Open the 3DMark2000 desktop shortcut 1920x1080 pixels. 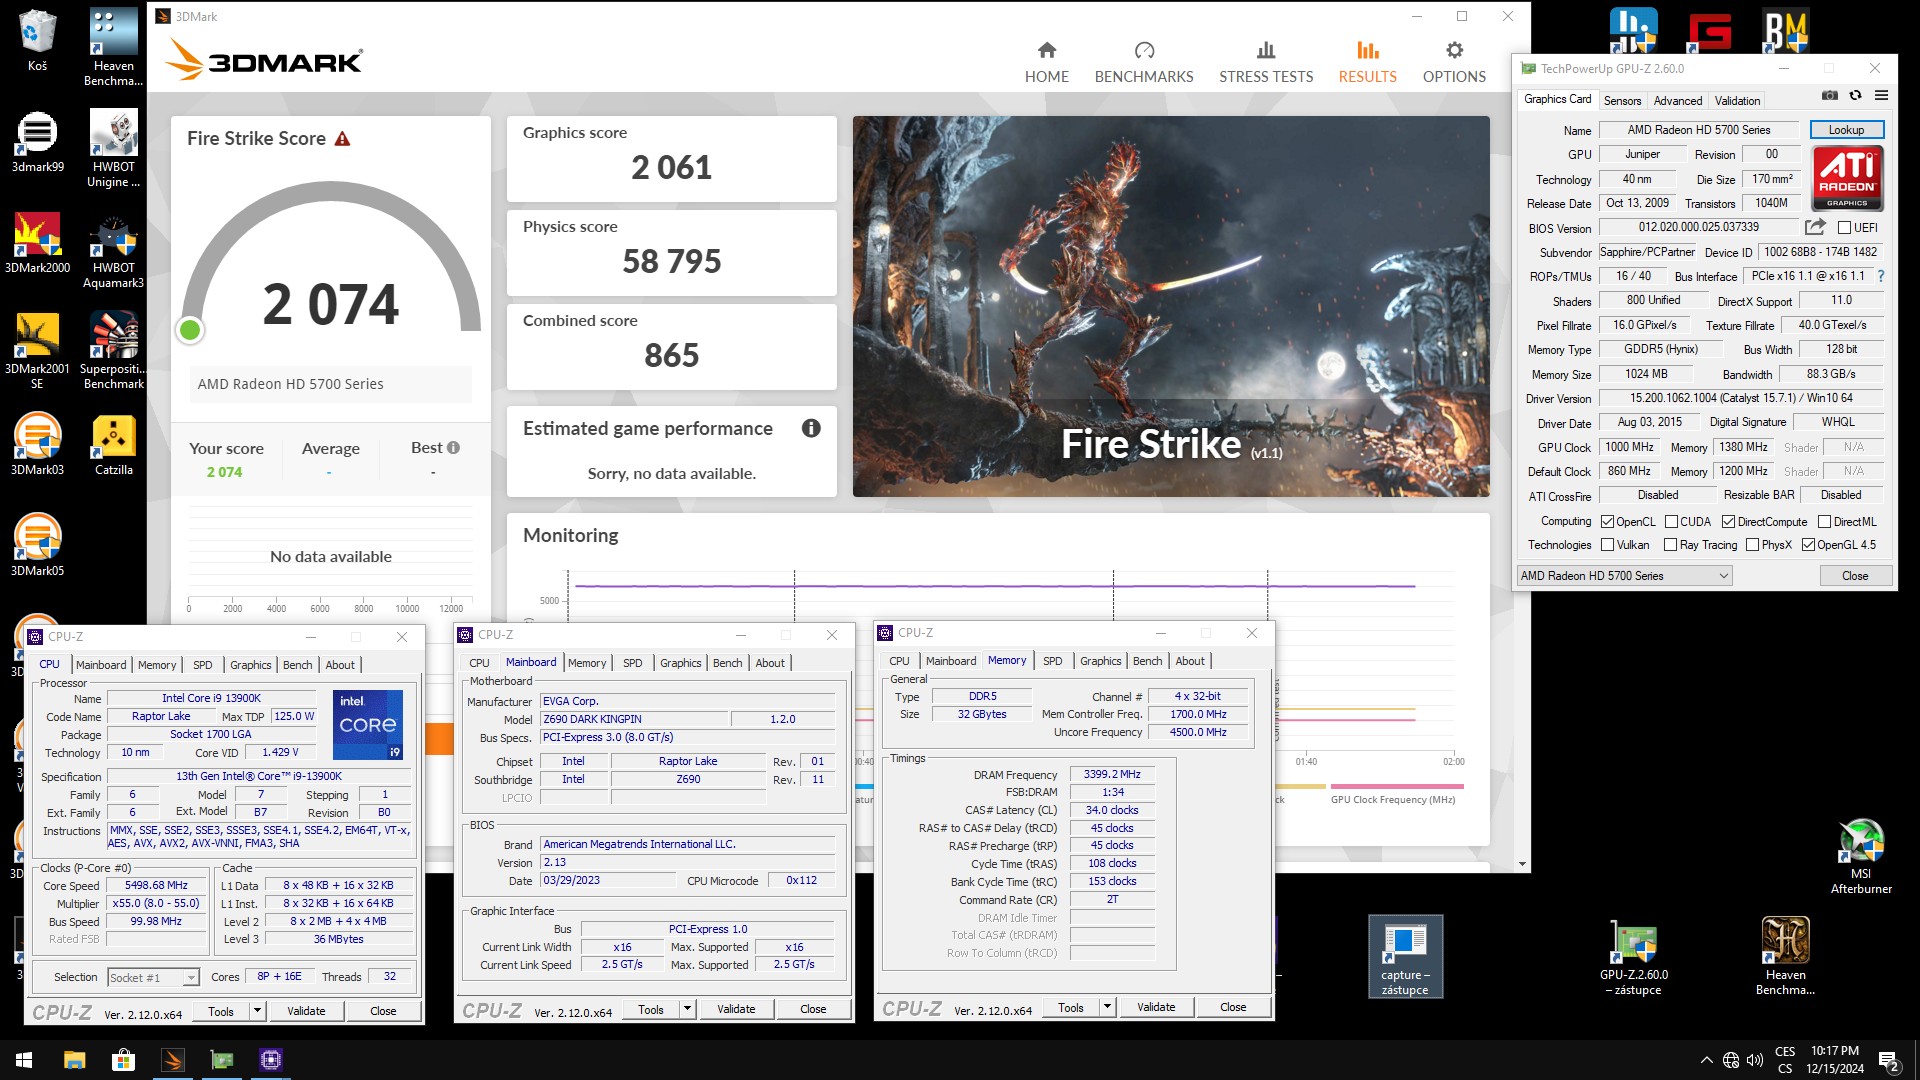click(x=37, y=242)
